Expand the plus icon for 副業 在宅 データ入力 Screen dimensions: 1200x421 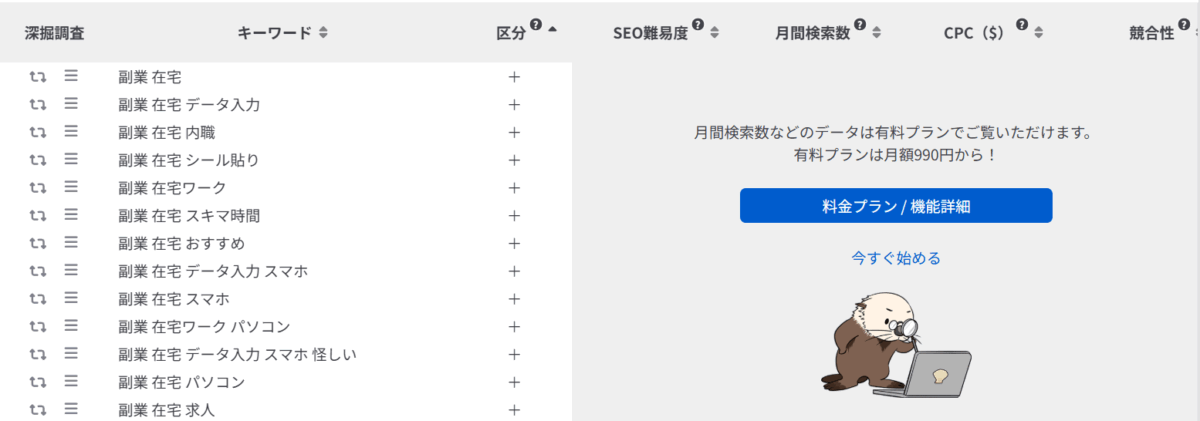pos(514,104)
